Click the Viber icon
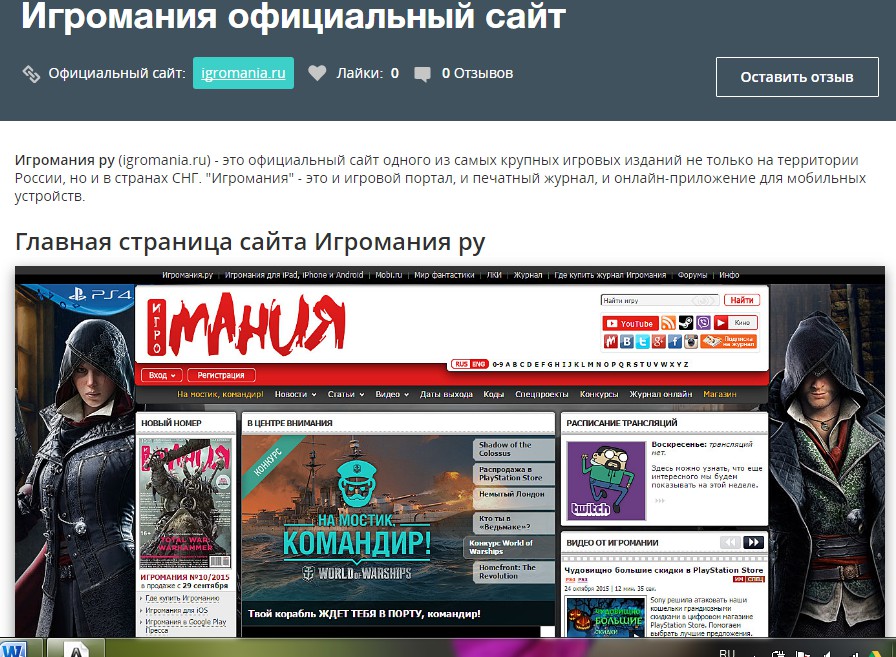The height and width of the screenshot is (657, 896). [x=703, y=323]
